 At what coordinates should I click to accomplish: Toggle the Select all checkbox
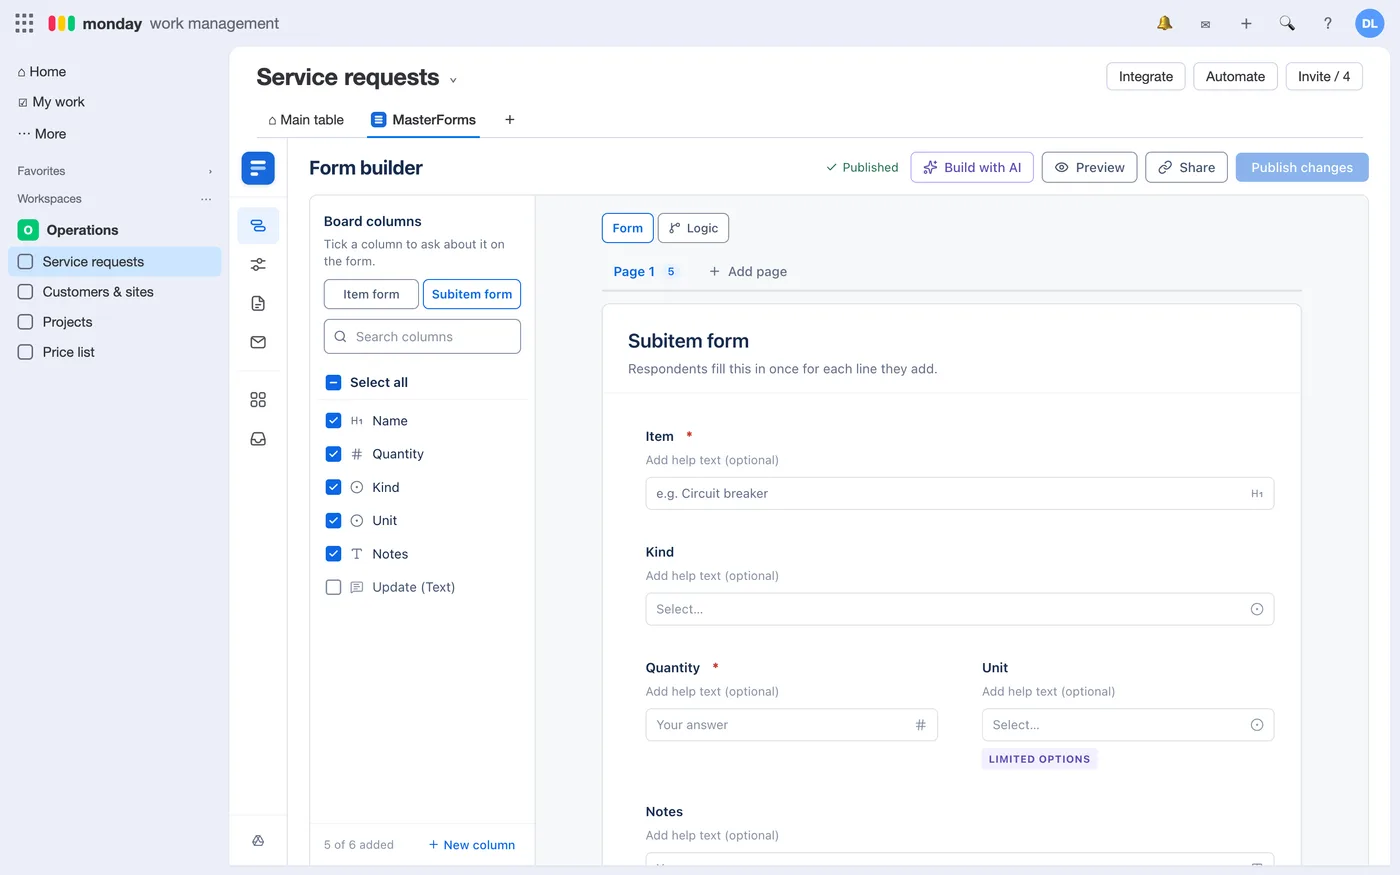[x=334, y=382]
